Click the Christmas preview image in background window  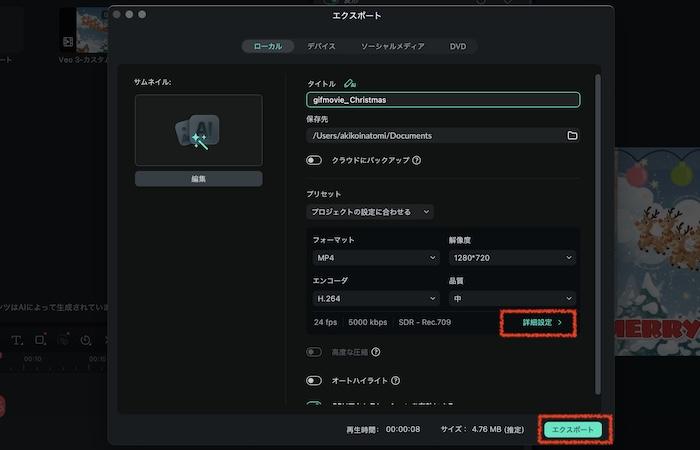point(657,252)
